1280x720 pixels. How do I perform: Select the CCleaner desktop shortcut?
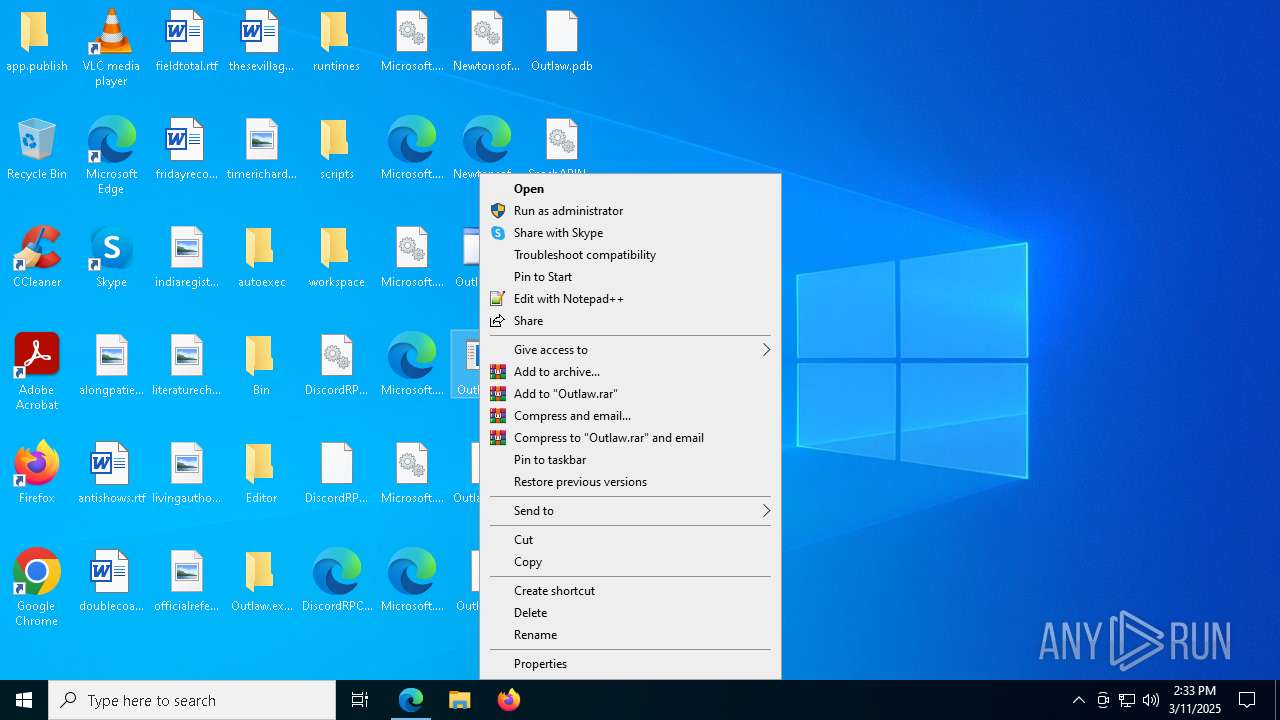pyautogui.click(x=36, y=248)
